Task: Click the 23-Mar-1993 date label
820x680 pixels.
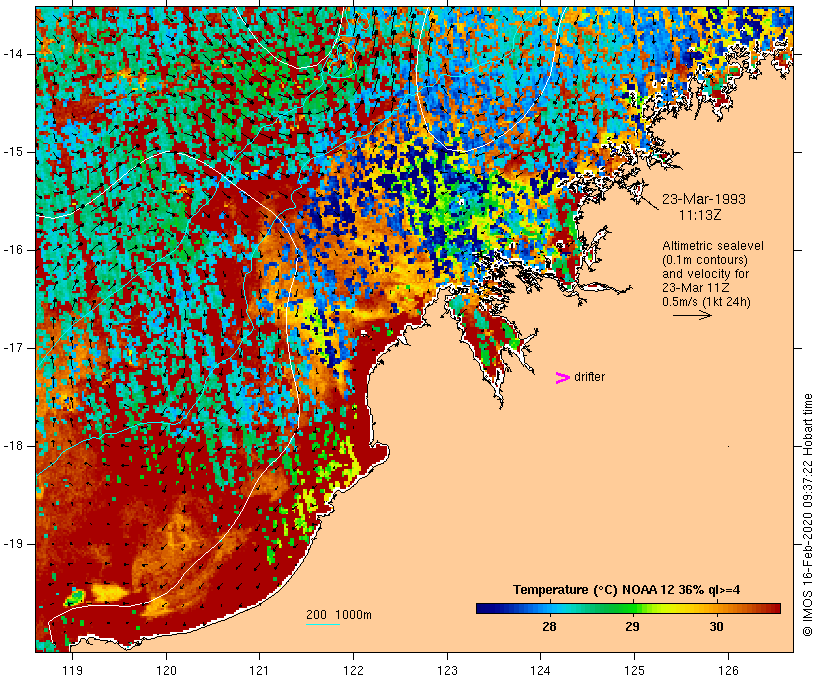Action: tap(704, 199)
